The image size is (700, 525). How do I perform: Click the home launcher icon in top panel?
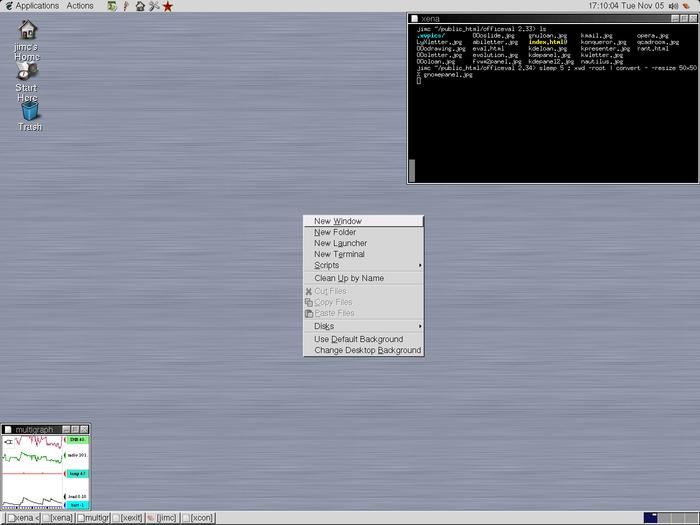coord(139,6)
